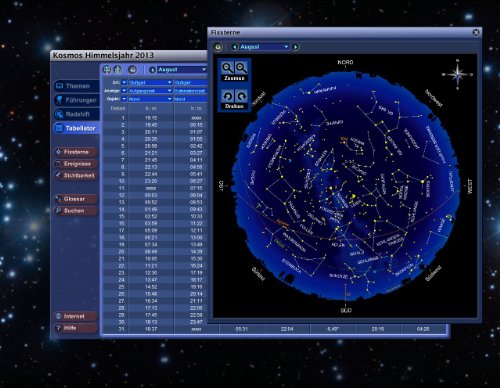500x388 pixels.
Task: Open the August month dropdown in Fixsterne
Action: (264, 47)
